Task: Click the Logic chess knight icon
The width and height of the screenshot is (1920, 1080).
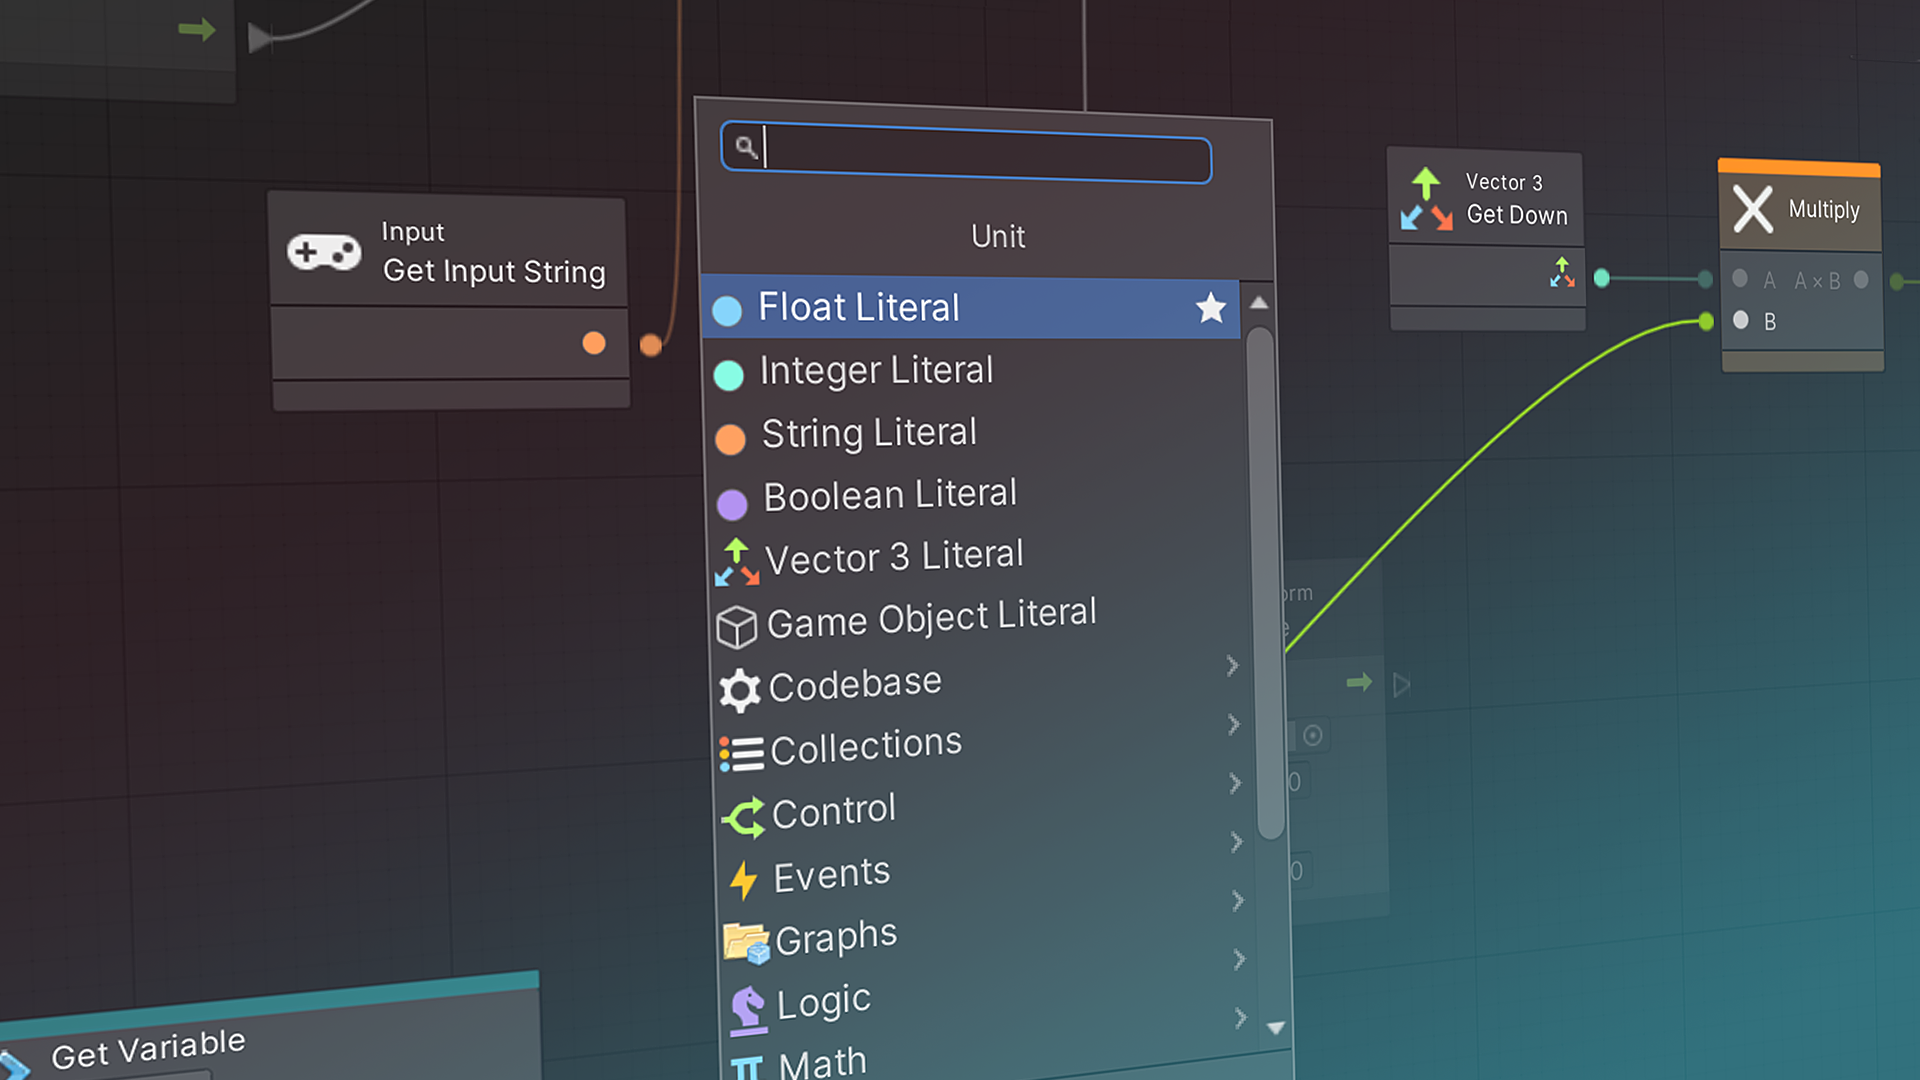Action: pyautogui.click(x=748, y=1007)
